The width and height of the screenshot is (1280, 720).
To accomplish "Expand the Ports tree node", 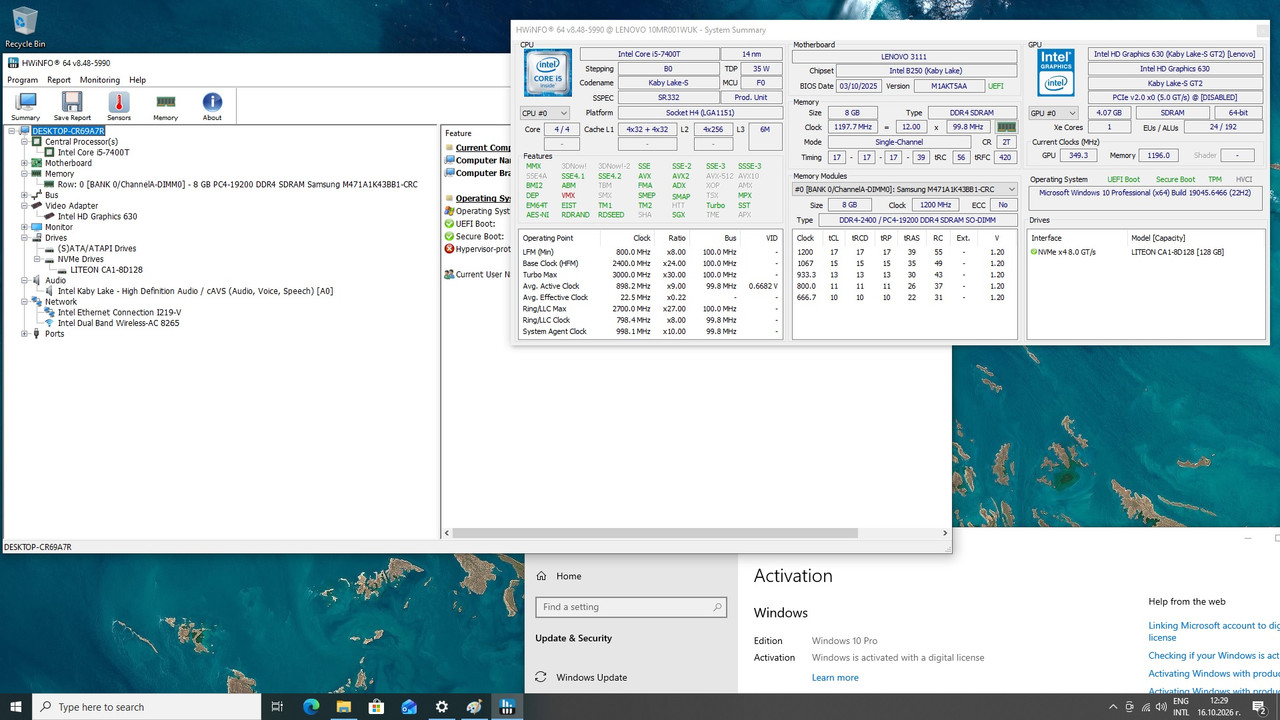I will click(x=25, y=334).
